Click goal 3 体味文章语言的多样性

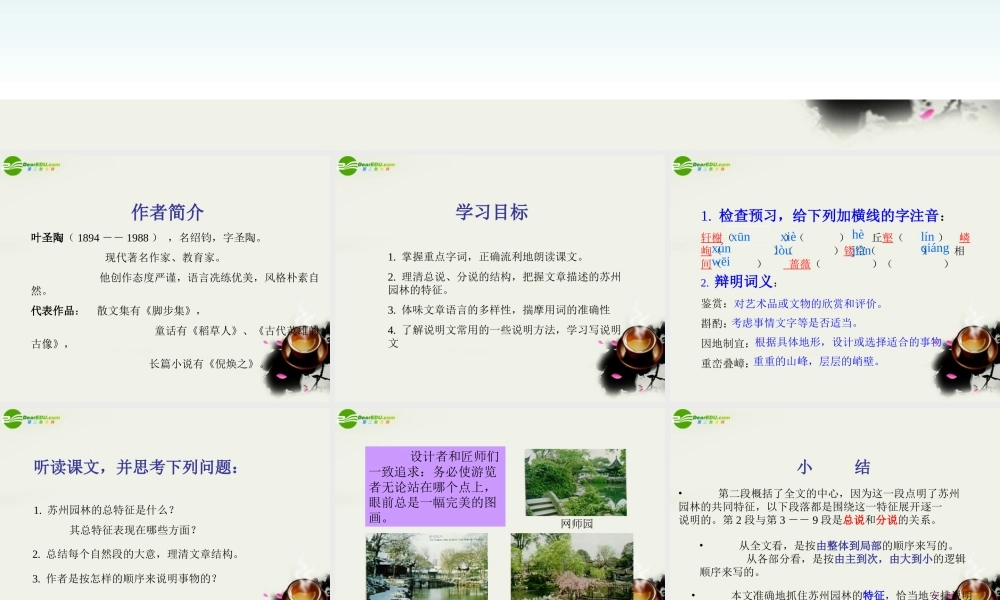tap(499, 310)
